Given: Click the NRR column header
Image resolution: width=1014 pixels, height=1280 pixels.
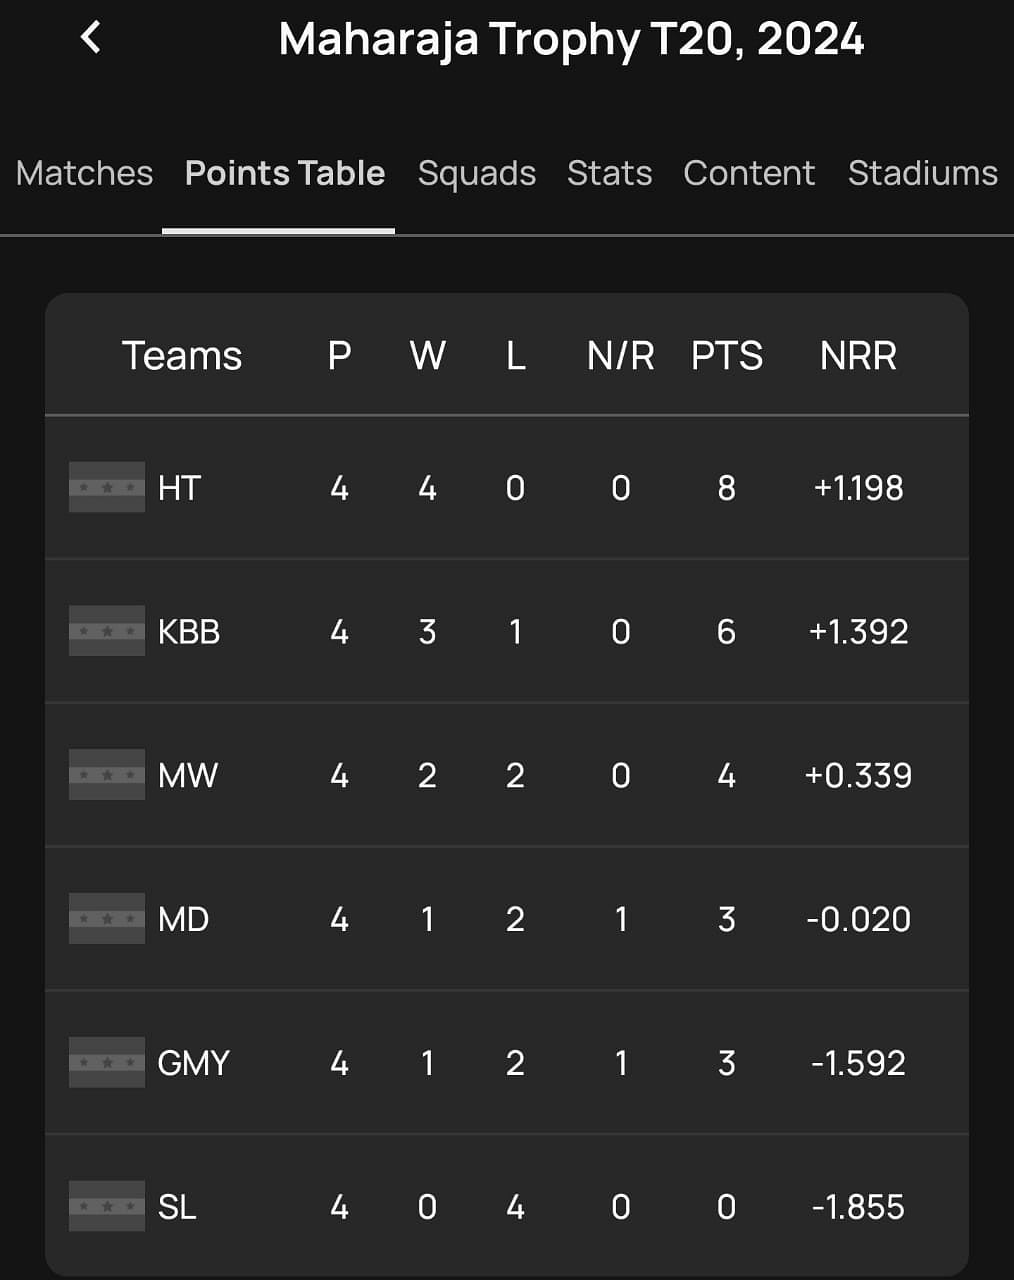Looking at the screenshot, I should [x=858, y=356].
